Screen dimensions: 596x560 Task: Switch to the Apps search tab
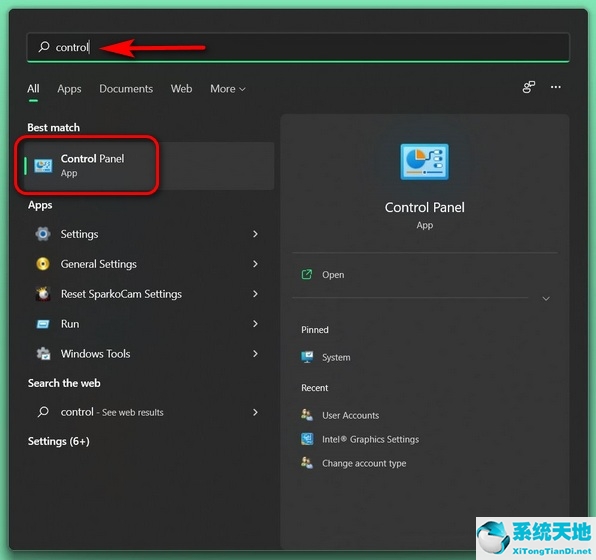[x=69, y=89]
